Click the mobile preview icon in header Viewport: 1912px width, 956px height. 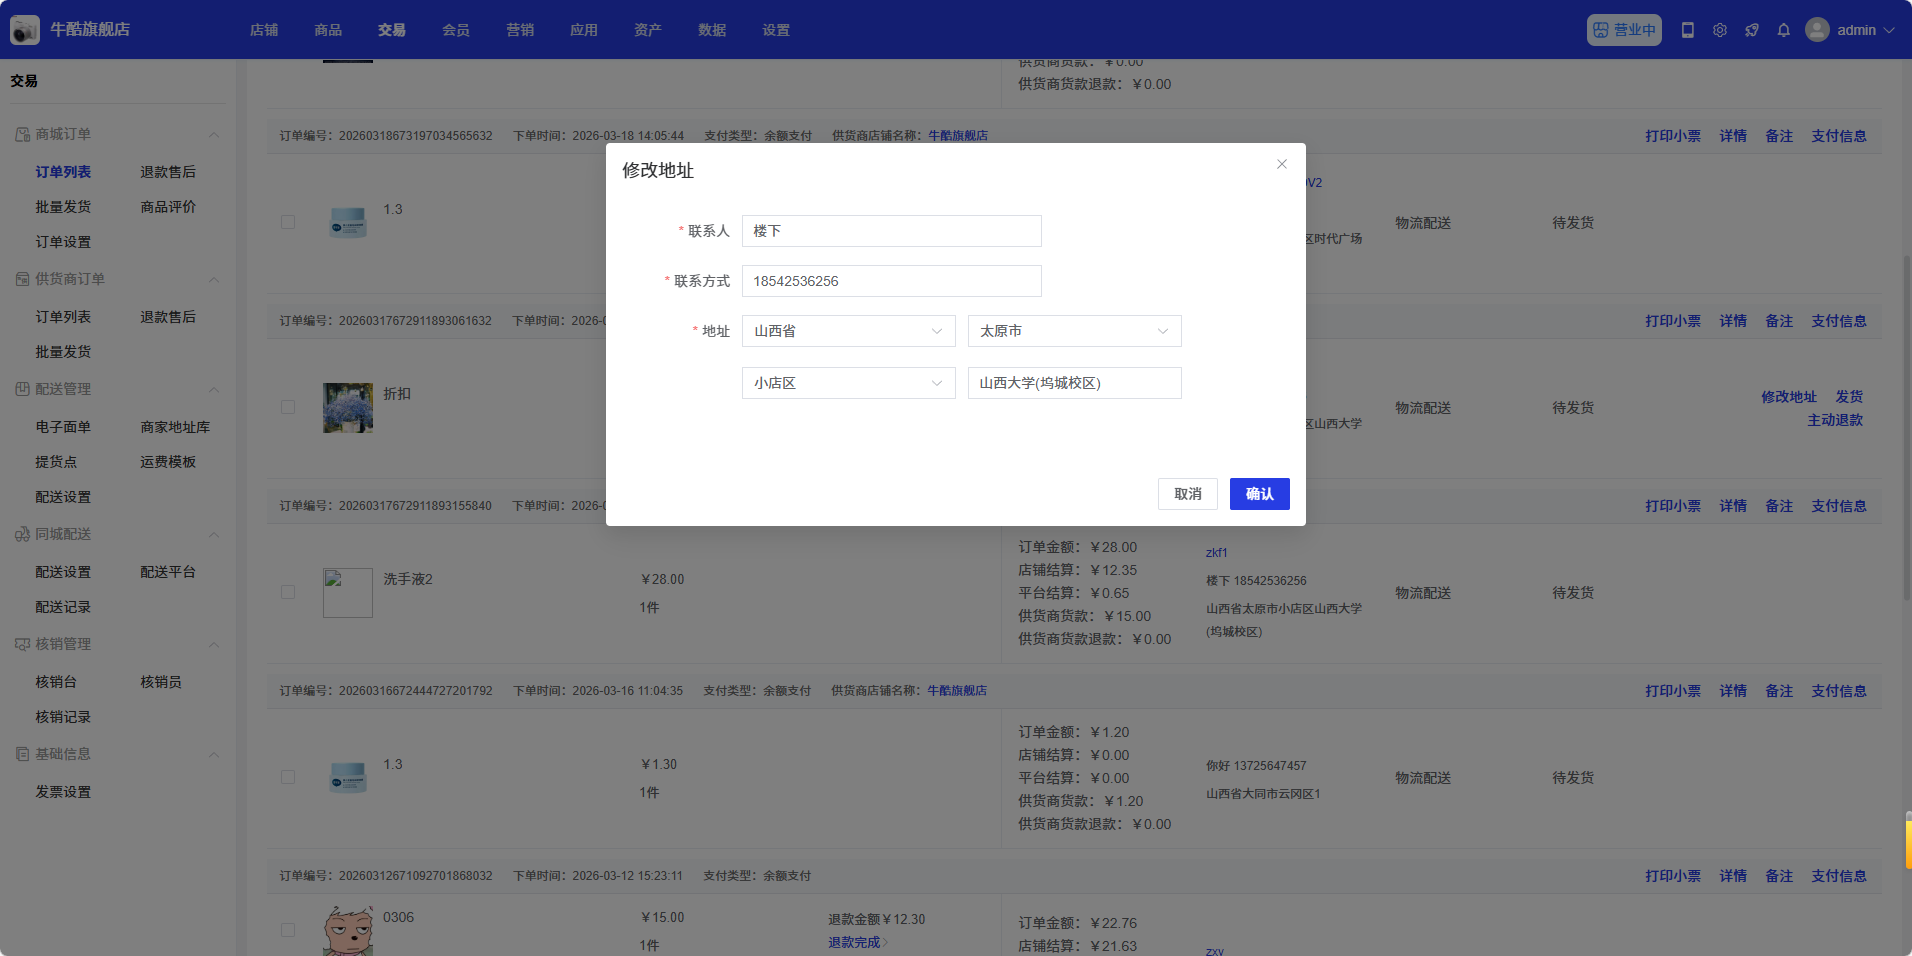[x=1687, y=30]
